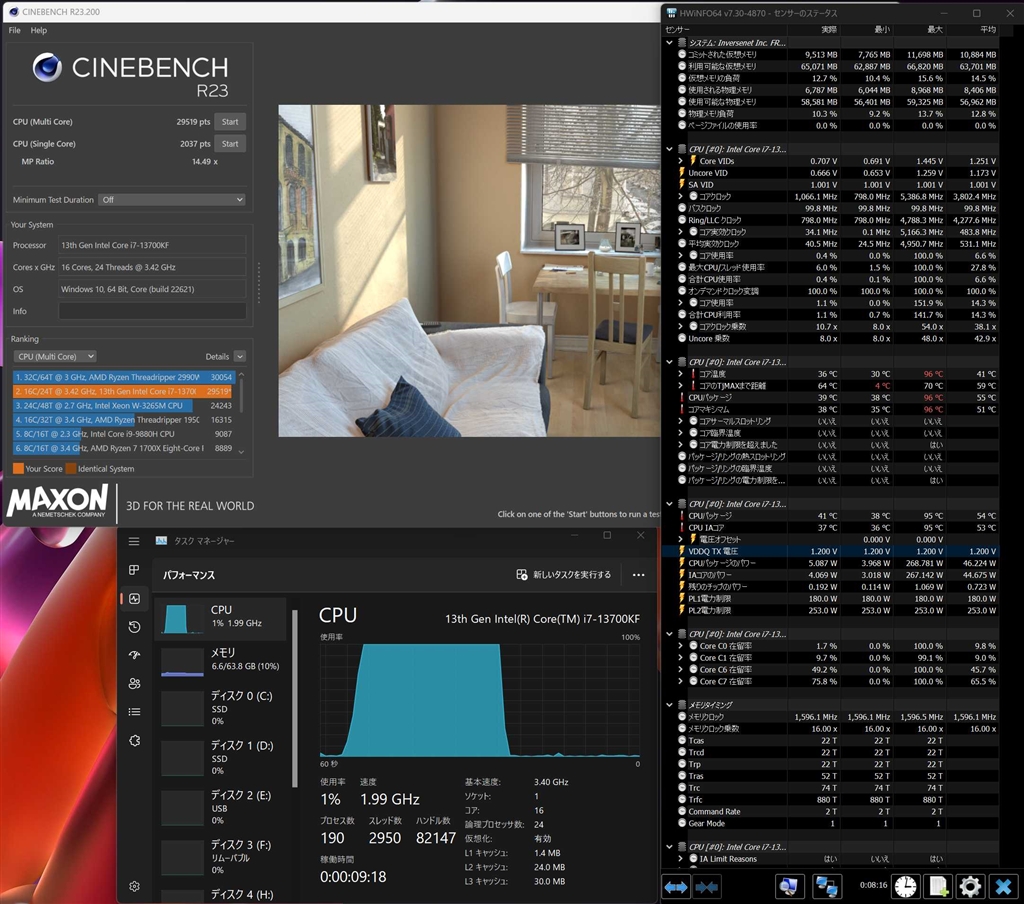Viewport: 1024px width, 904px height.
Task: Open ranking Details dropdown arrow
Action: pyautogui.click(x=240, y=357)
